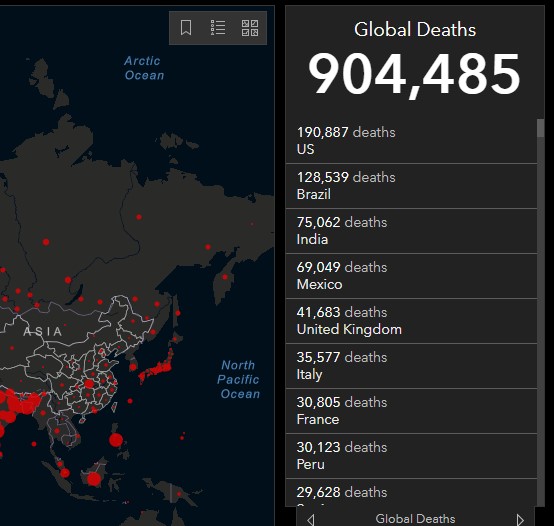Screen dimensions: 554x526
Task: Click the red marker over Japan
Action: tap(157, 368)
